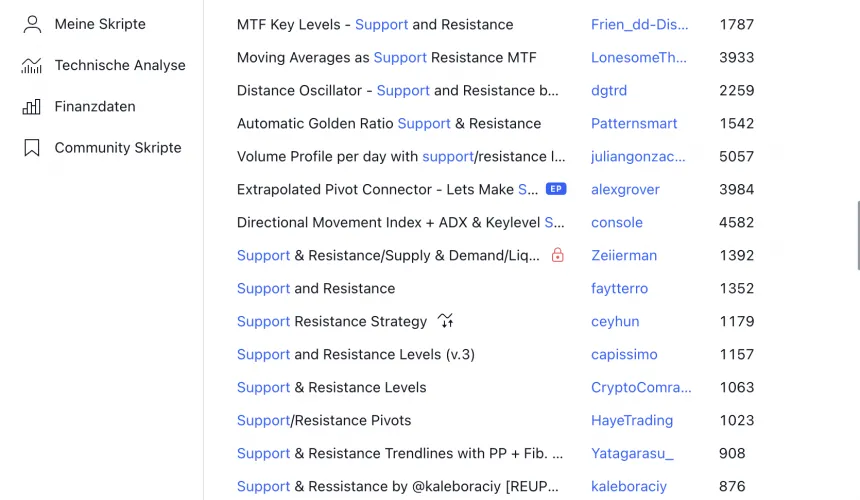
Task: Select Support and Resistance Levels (v.3)
Action: (x=356, y=354)
